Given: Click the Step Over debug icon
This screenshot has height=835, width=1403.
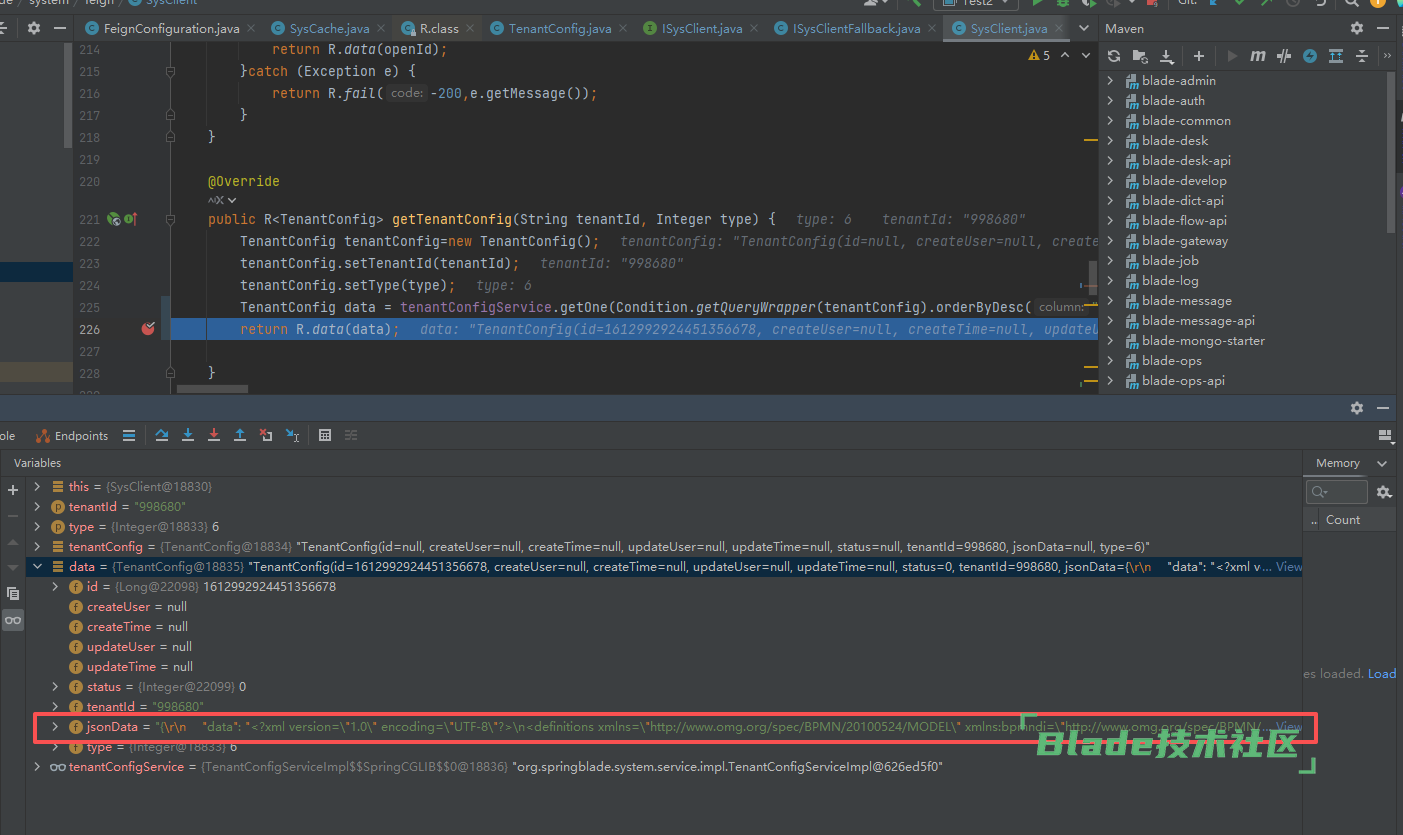Looking at the screenshot, I should pos(162,435).
